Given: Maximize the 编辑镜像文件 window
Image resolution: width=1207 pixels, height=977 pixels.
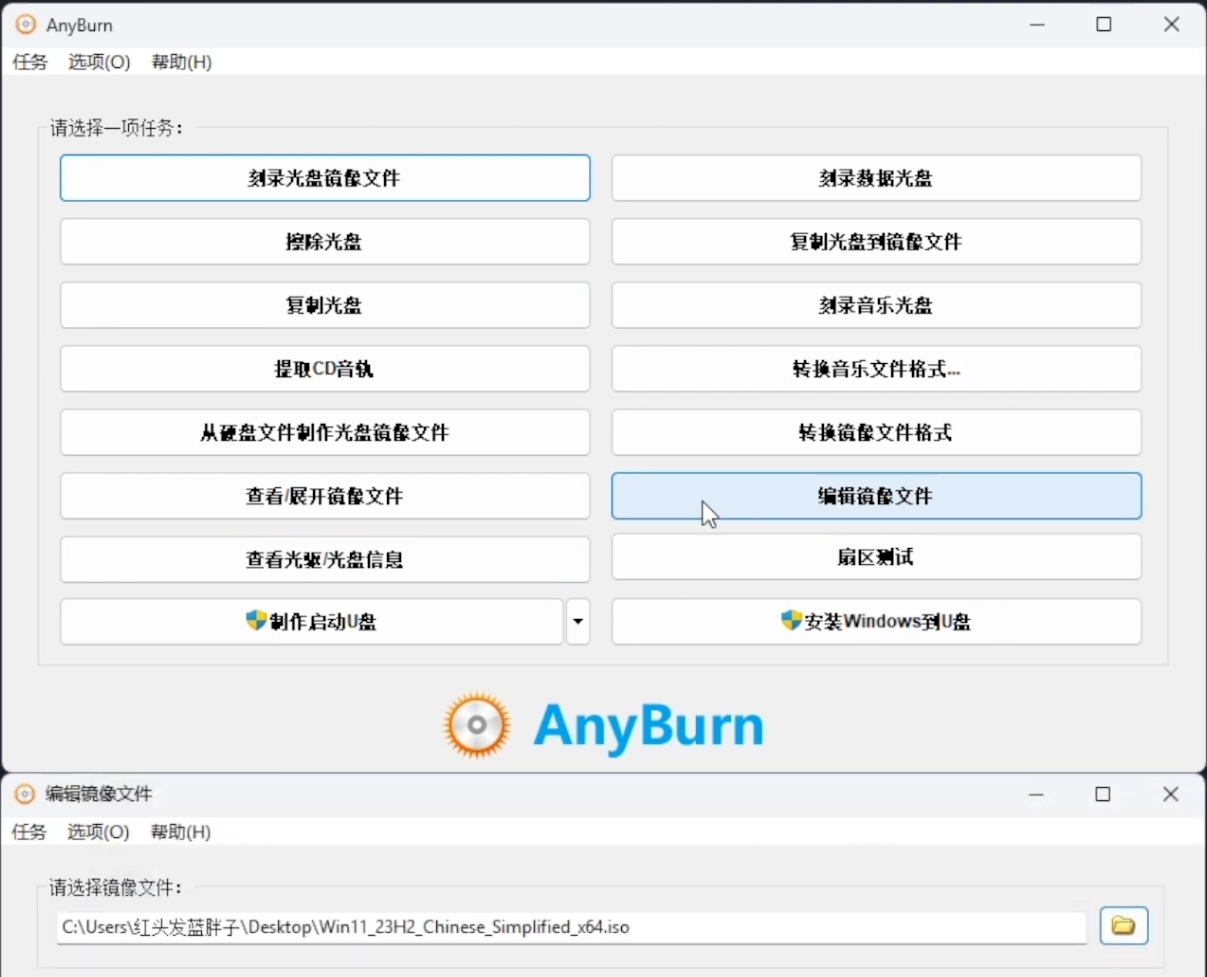Looking at the screenshot, I should [x=1102, y=794].
